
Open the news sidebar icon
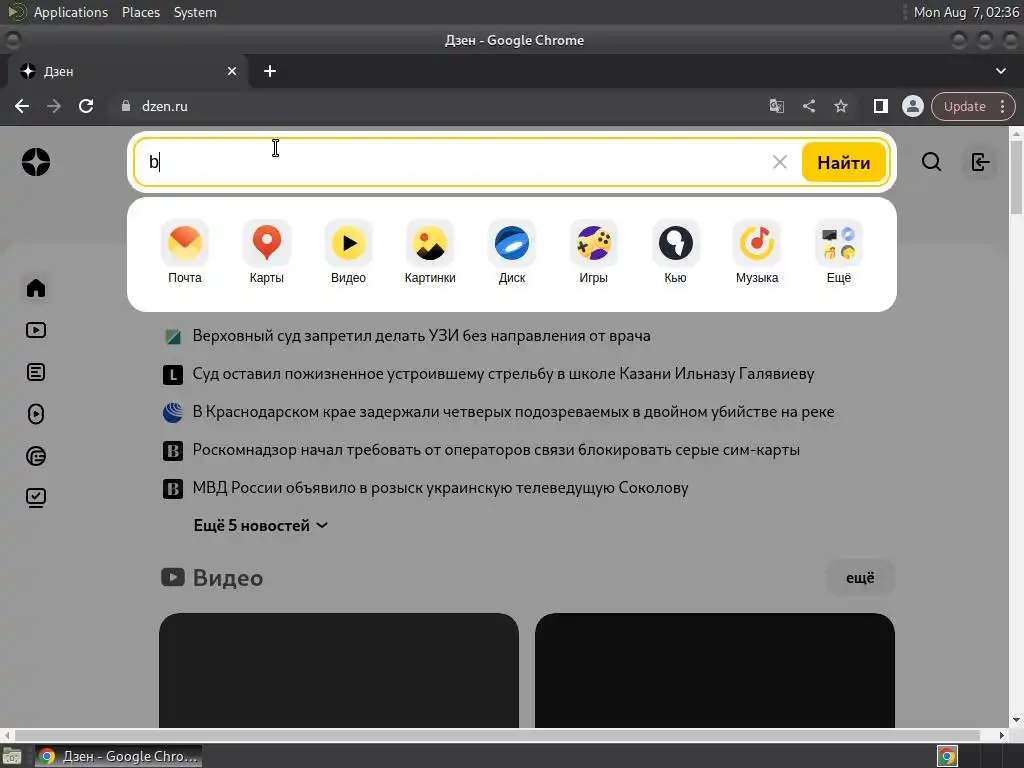coord(36,456)
